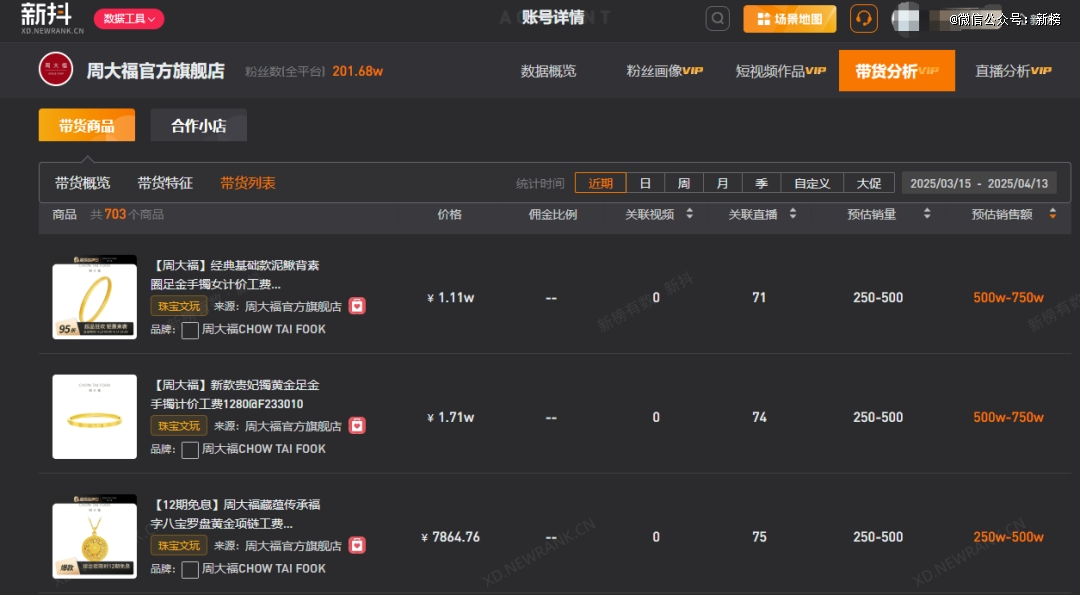Viewport: 1080px width, 595px height.
Task: Click red shop icon in 泥鳅背素圈 row
Action: 357,306
